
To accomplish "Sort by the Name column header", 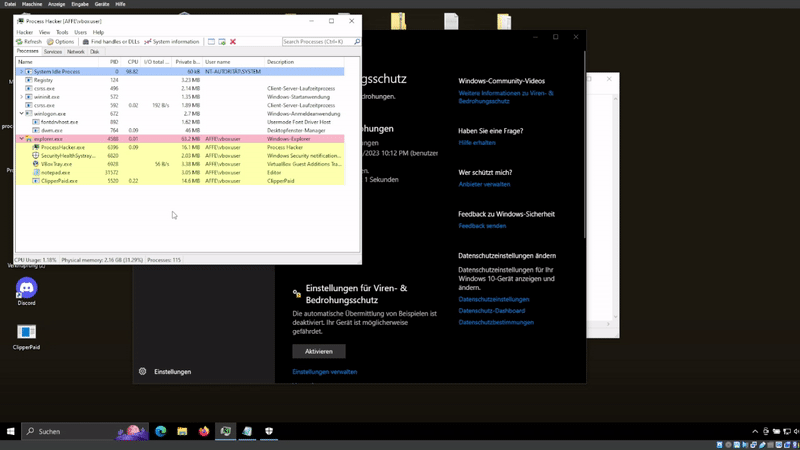I will click(x=57, y=62).
